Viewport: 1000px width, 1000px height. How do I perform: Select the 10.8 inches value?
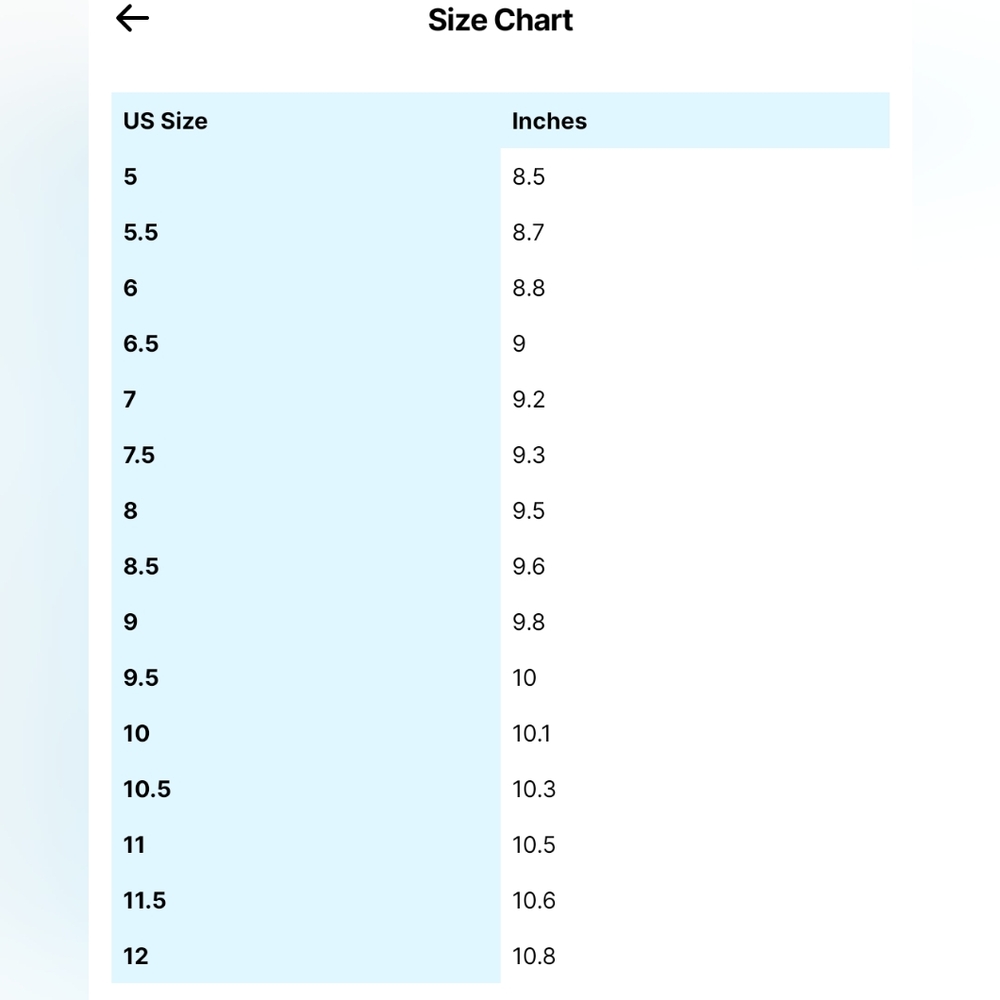coord(534,956)
